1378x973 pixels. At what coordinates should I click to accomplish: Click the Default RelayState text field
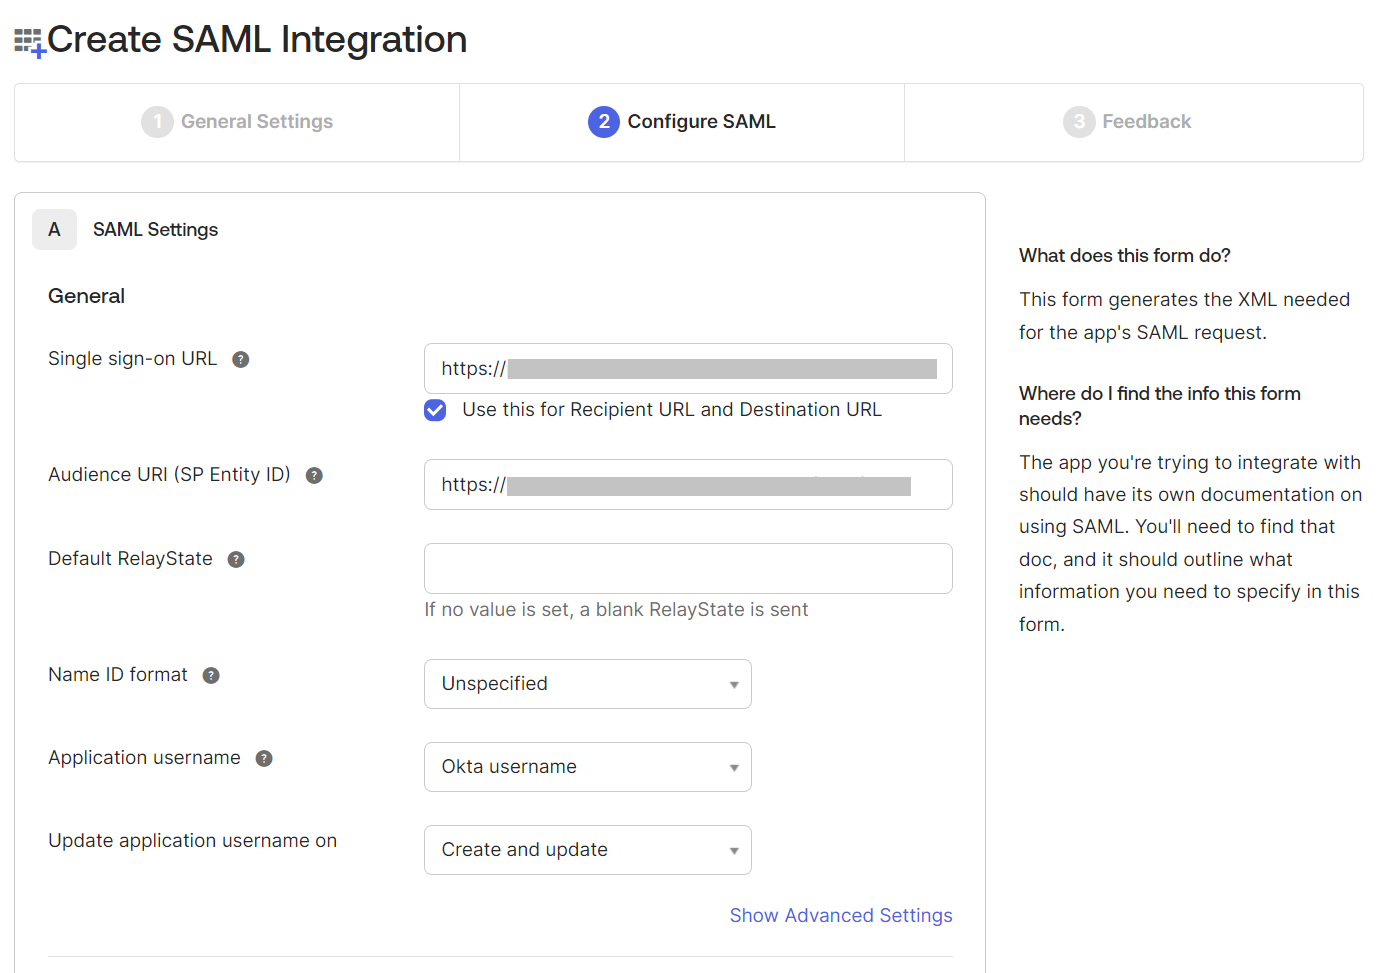688,569
